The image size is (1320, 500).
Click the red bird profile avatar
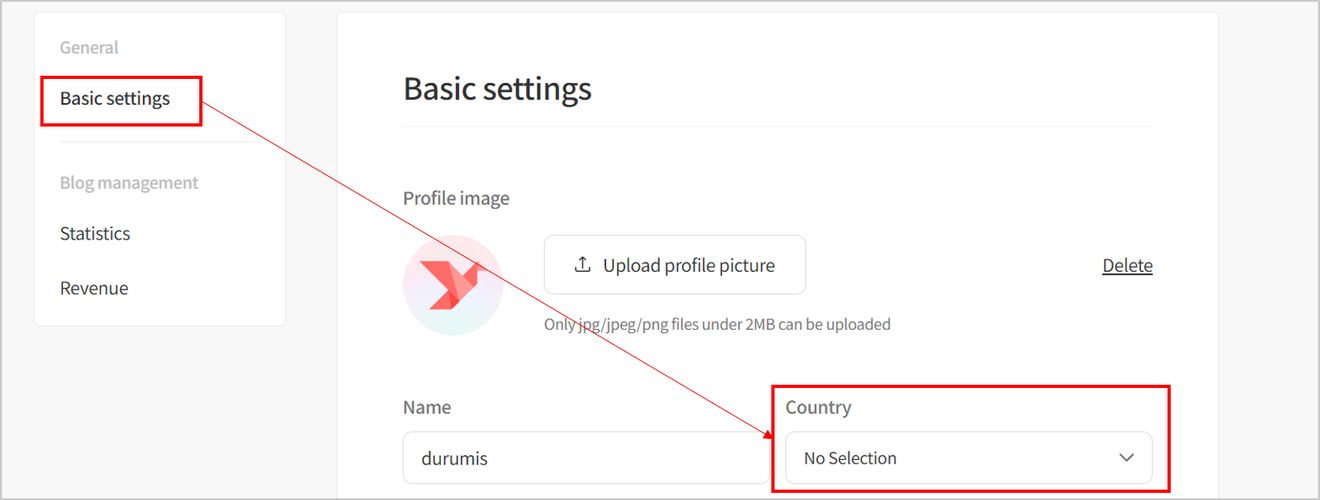coord(453,285)
